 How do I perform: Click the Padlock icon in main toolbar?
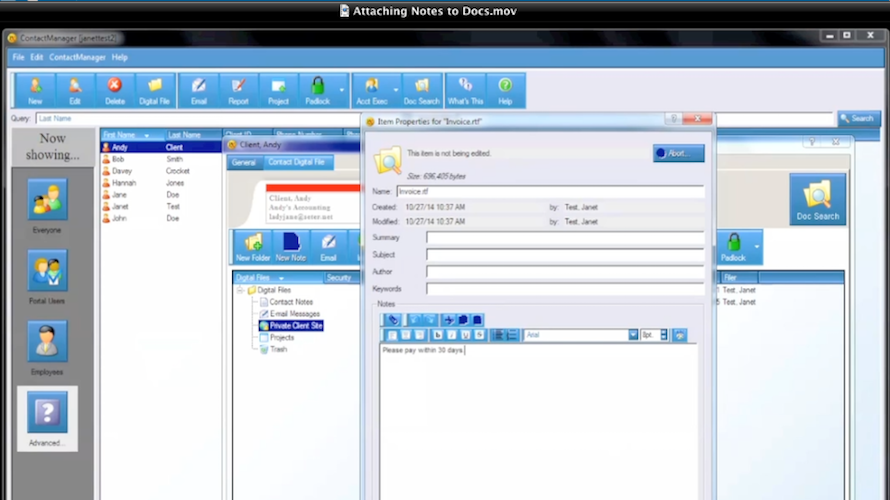tap(317, 90)
